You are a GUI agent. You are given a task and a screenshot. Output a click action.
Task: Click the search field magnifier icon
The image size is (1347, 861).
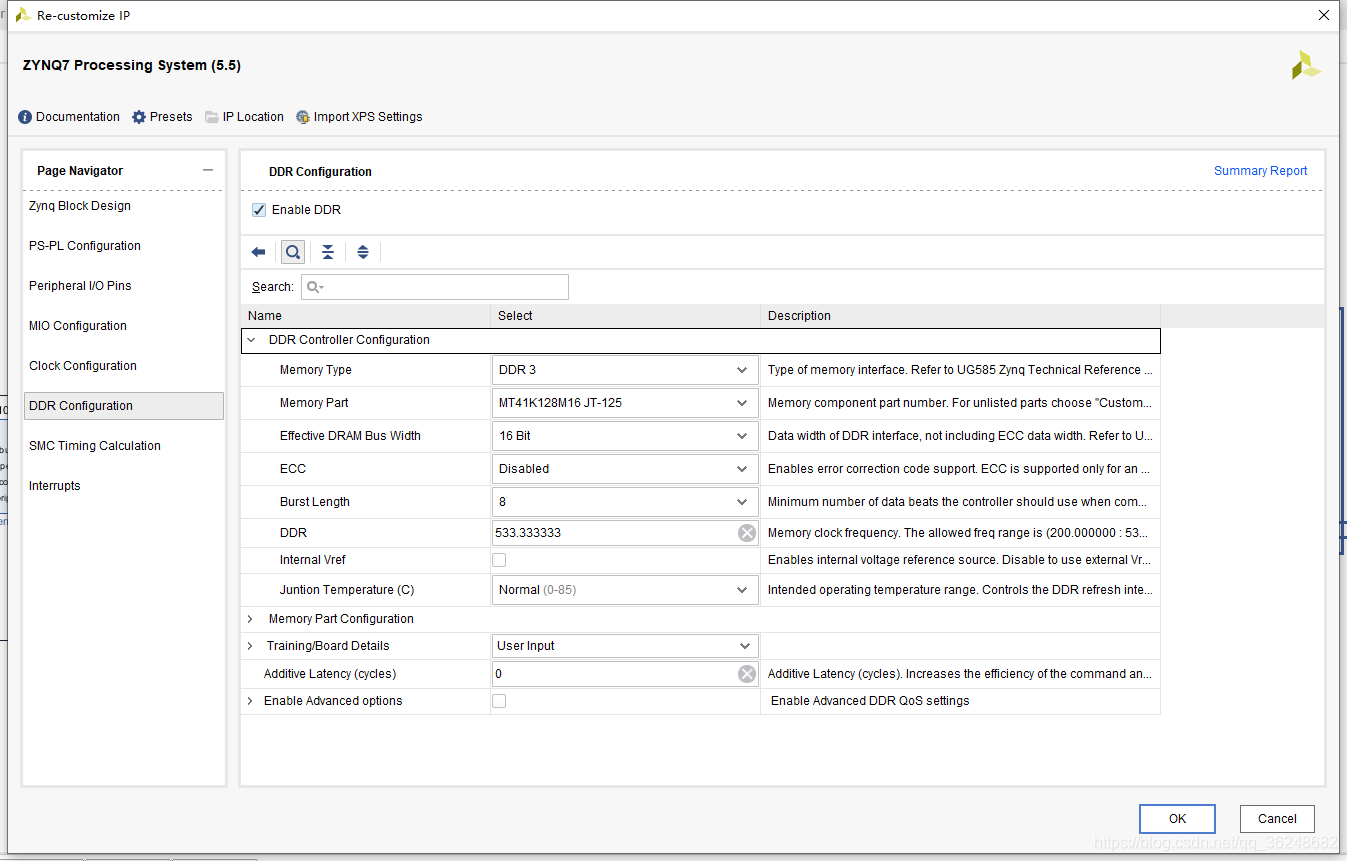pos(315,287)
